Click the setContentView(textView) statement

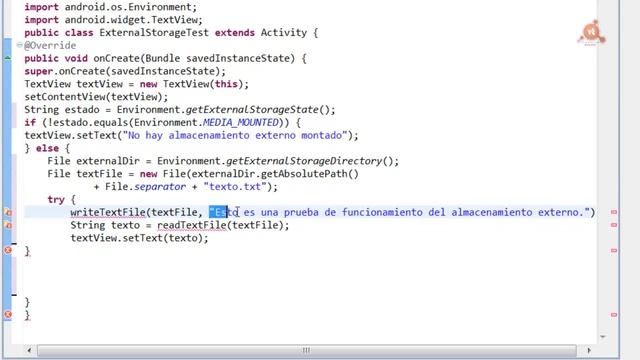[96, 97]
